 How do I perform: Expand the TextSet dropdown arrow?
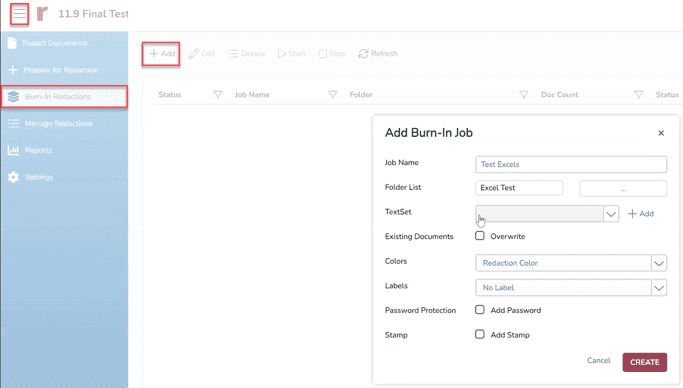coord(611,214)
